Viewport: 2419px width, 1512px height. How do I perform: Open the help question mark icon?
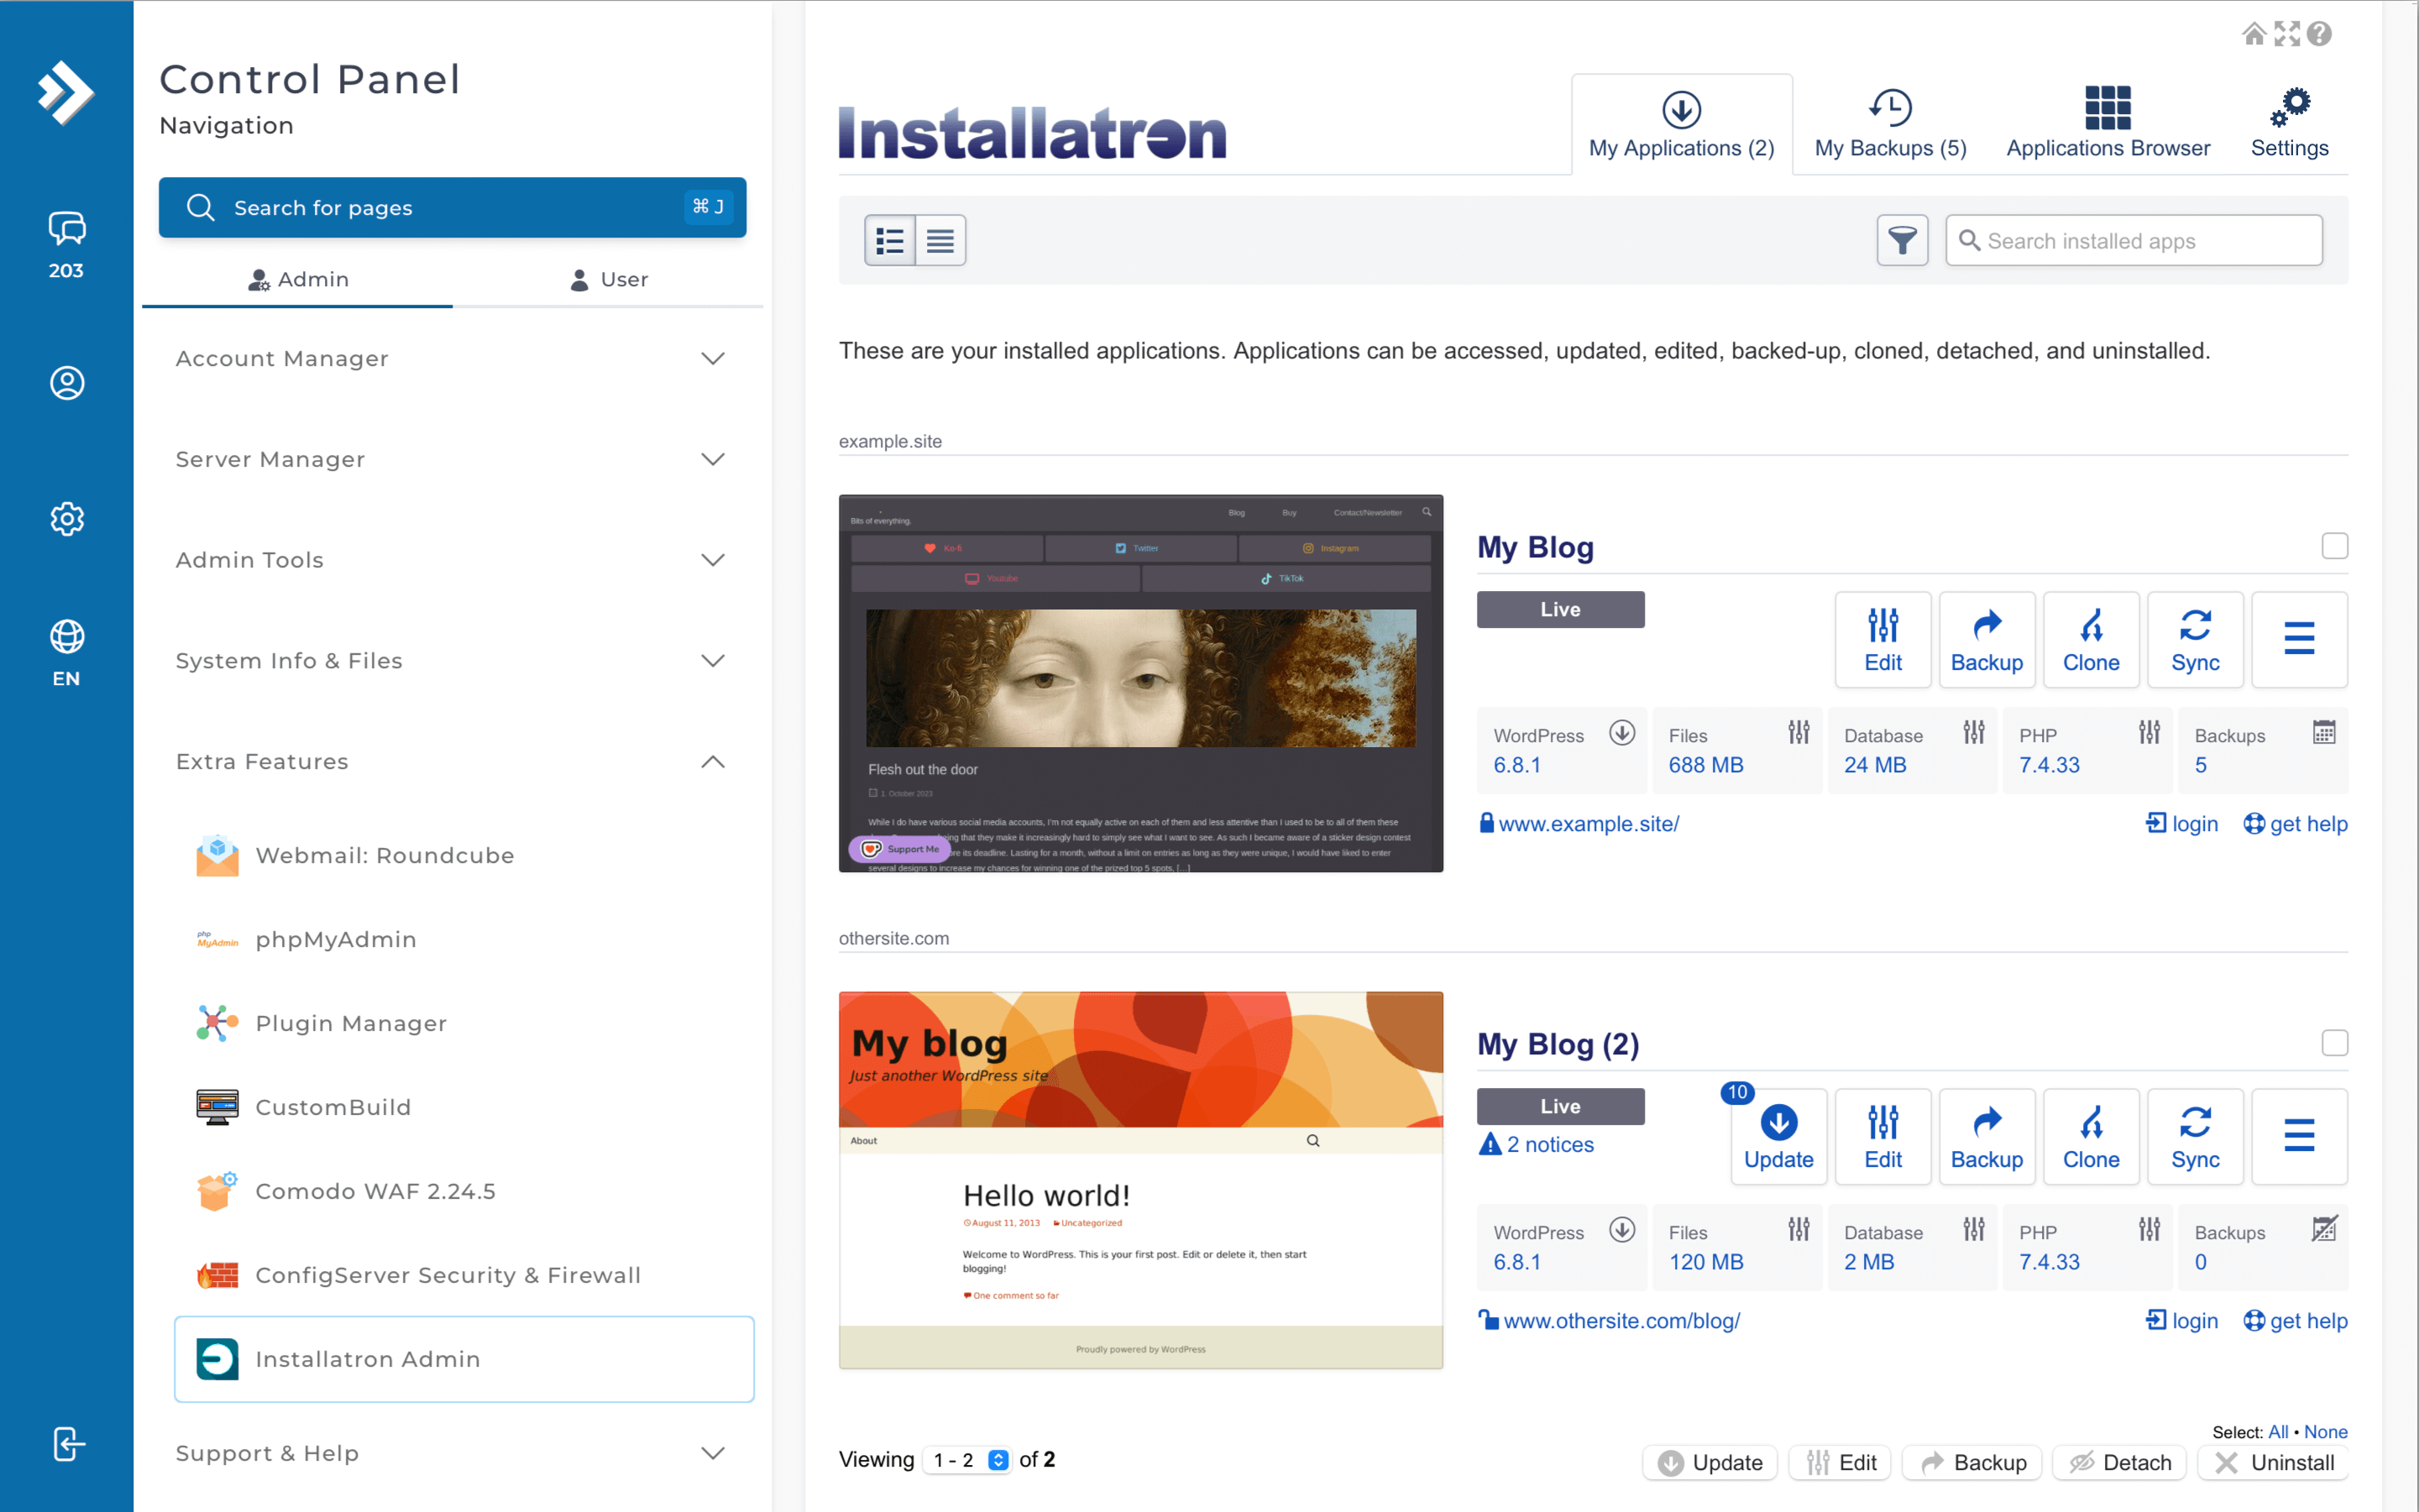tap(2319, 34)
